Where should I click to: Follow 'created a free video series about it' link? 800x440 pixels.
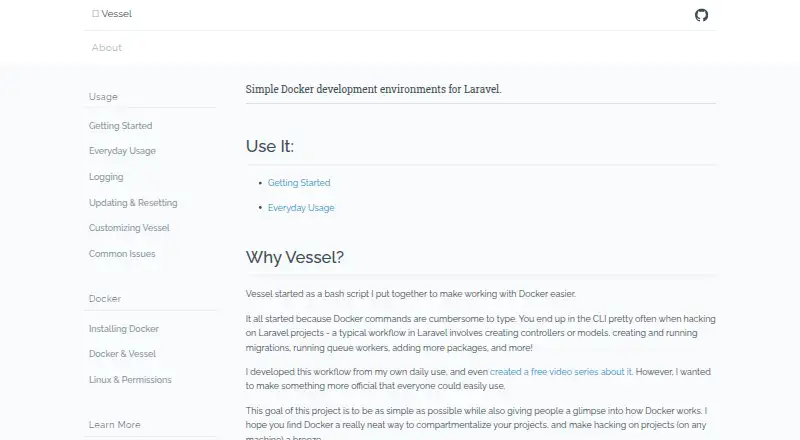561,372
